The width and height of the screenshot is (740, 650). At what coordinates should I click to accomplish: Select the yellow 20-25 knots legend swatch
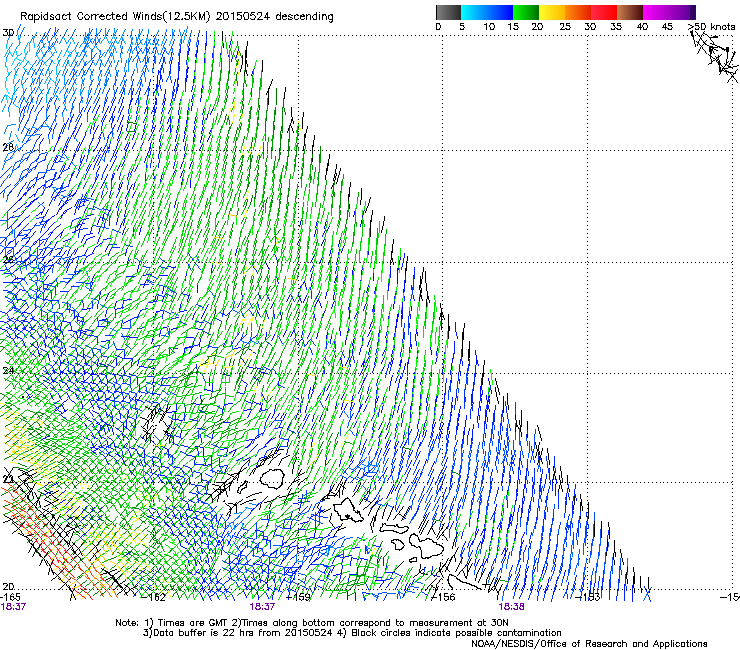point(552,12)
